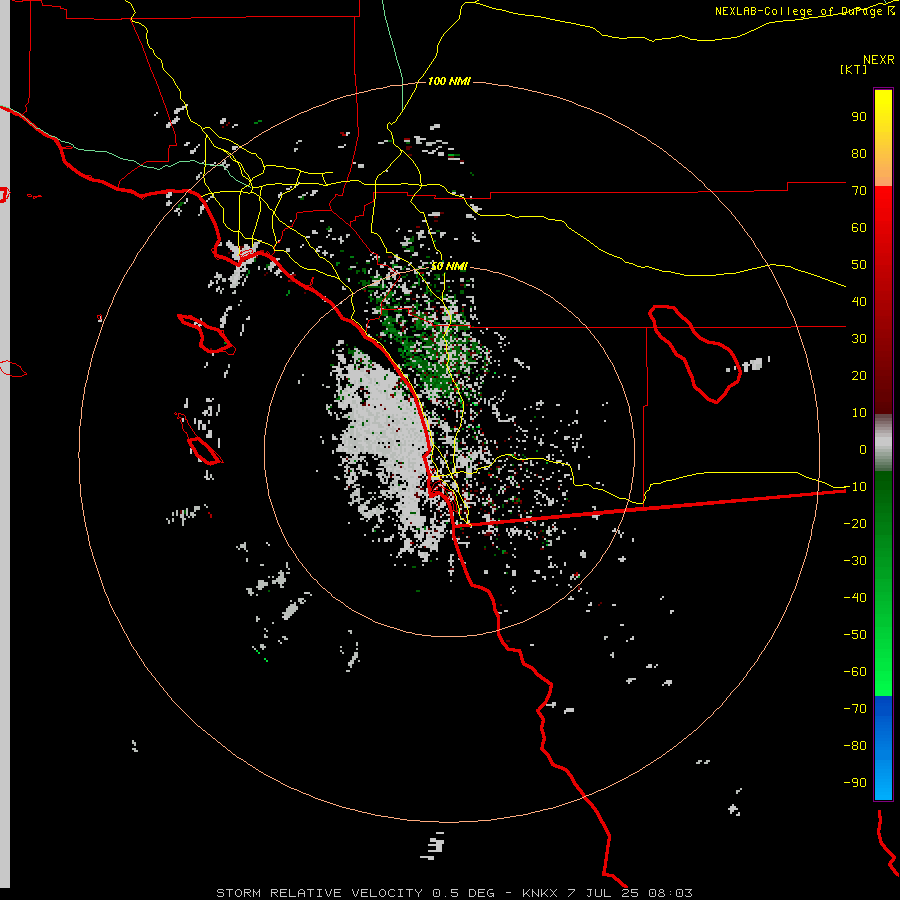Click the 90 value on velocity scale

tap(859, 117)
